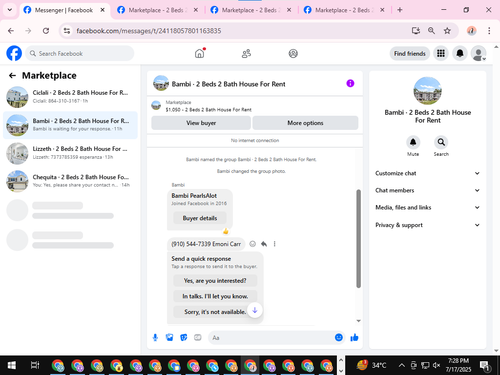Click taskbar volume muted icon

(x=436, y=365)
